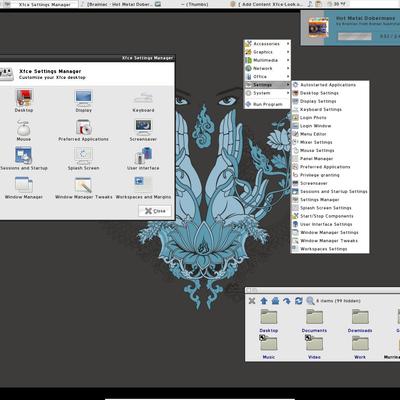Click the curved arrow icon in file manager toolbar
Image resolution: width=400 pixels, height=400 pixels.
coord(287,301)
